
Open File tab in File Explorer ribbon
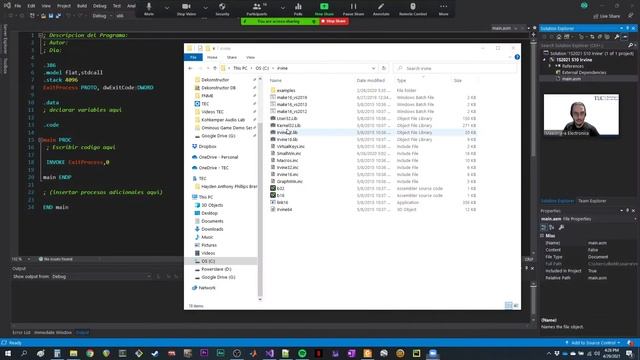point(193,58)
